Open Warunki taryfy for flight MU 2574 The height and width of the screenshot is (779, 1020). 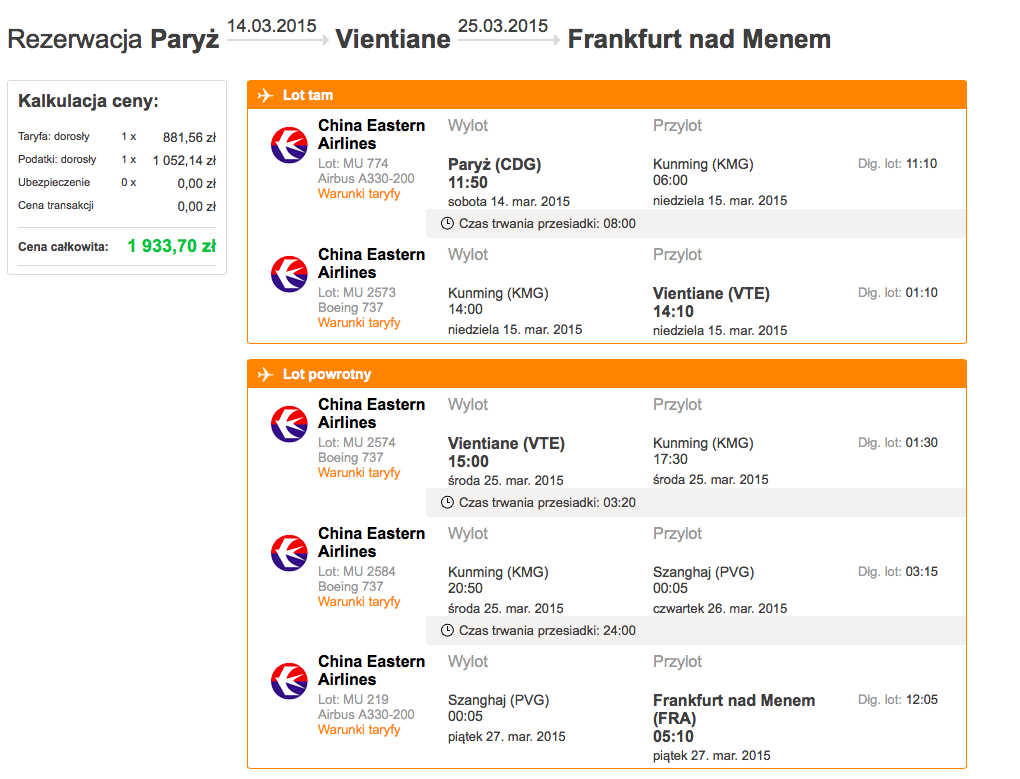pyautogui.click(x=359, y=473)
